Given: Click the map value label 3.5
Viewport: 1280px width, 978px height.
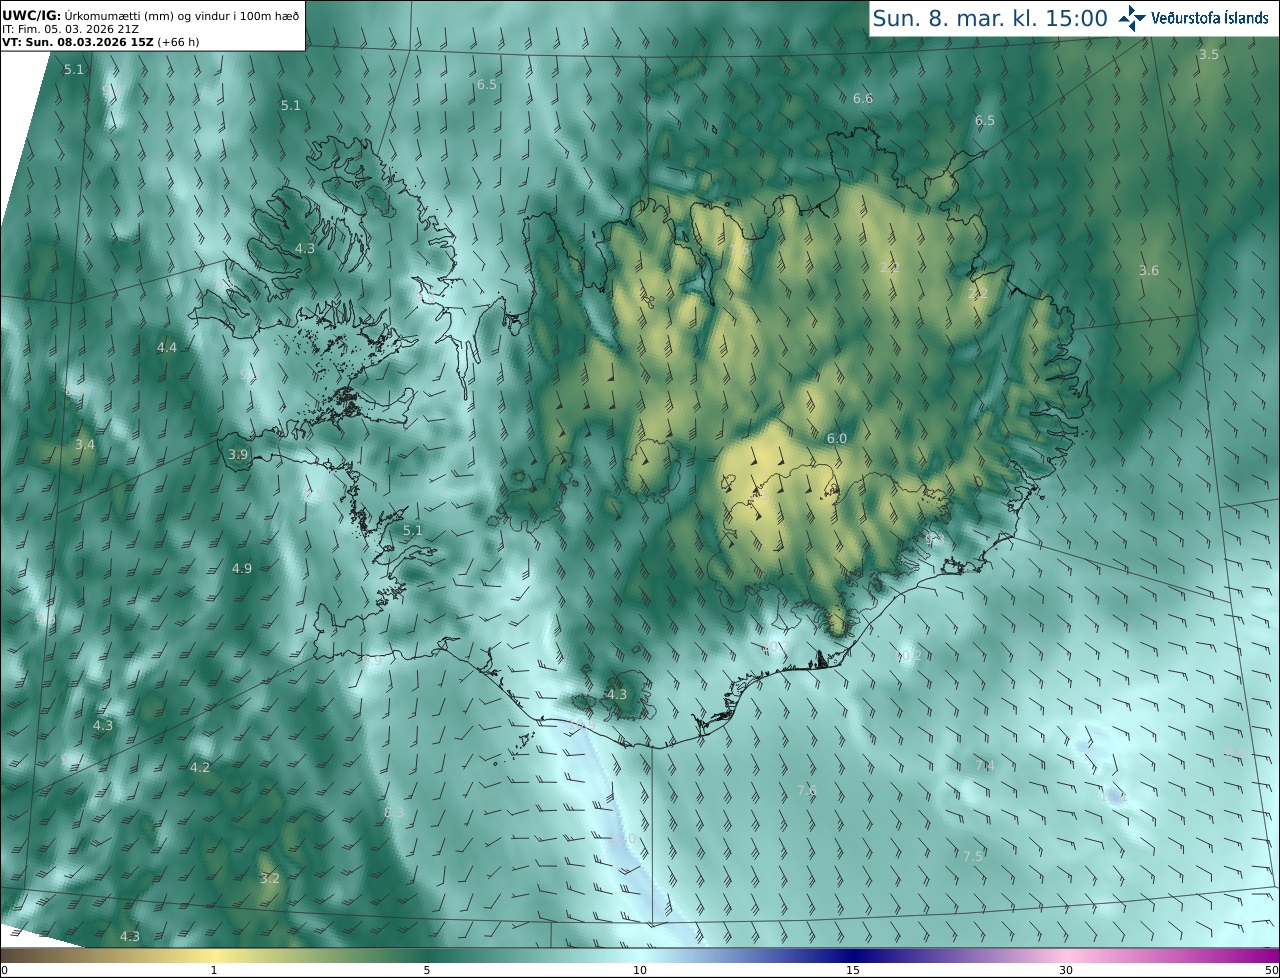Looking at the screenshot, I should [1209, 54].
